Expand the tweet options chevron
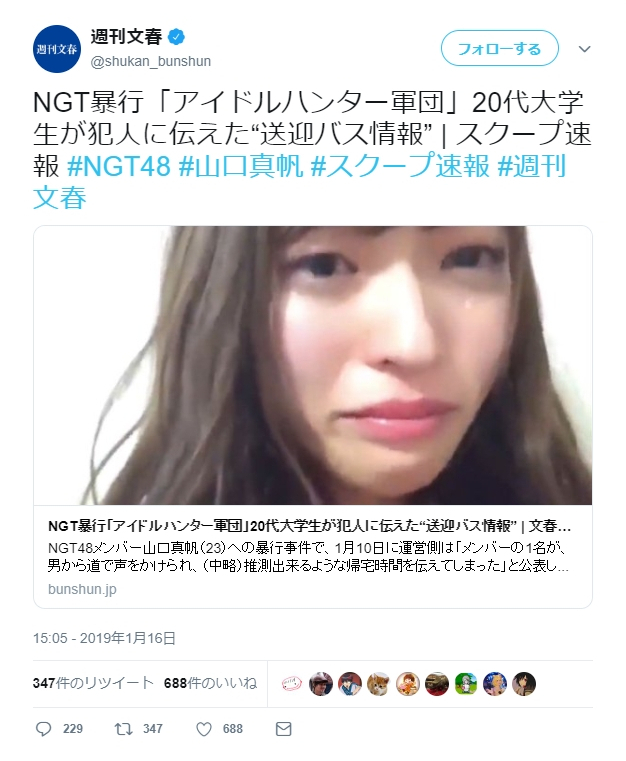The width and height of the screenshot is (626, 761). tap(585, 49)
